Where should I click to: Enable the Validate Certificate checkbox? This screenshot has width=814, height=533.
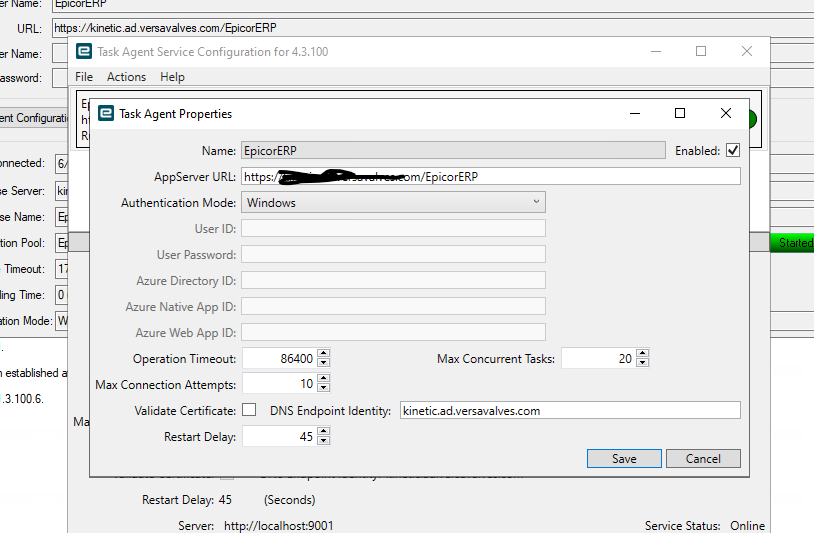point(249,410)
